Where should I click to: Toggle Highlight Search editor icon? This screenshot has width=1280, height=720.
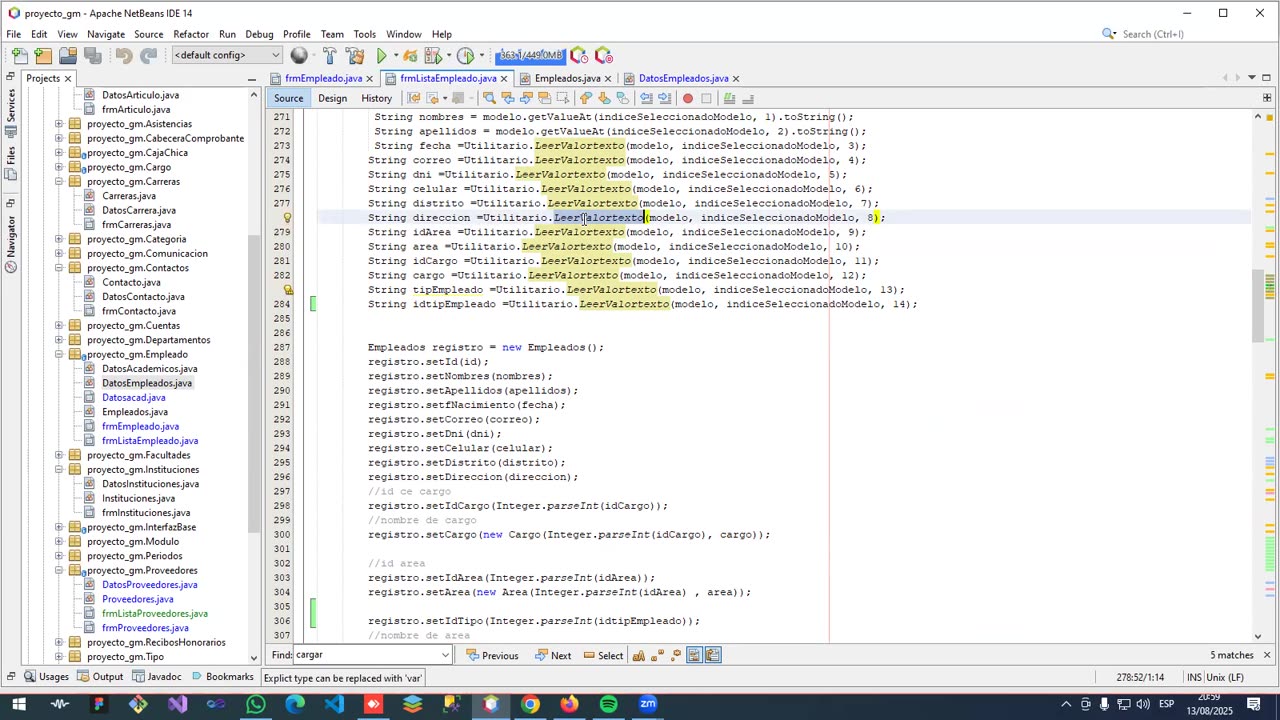[x=544, y=98]
